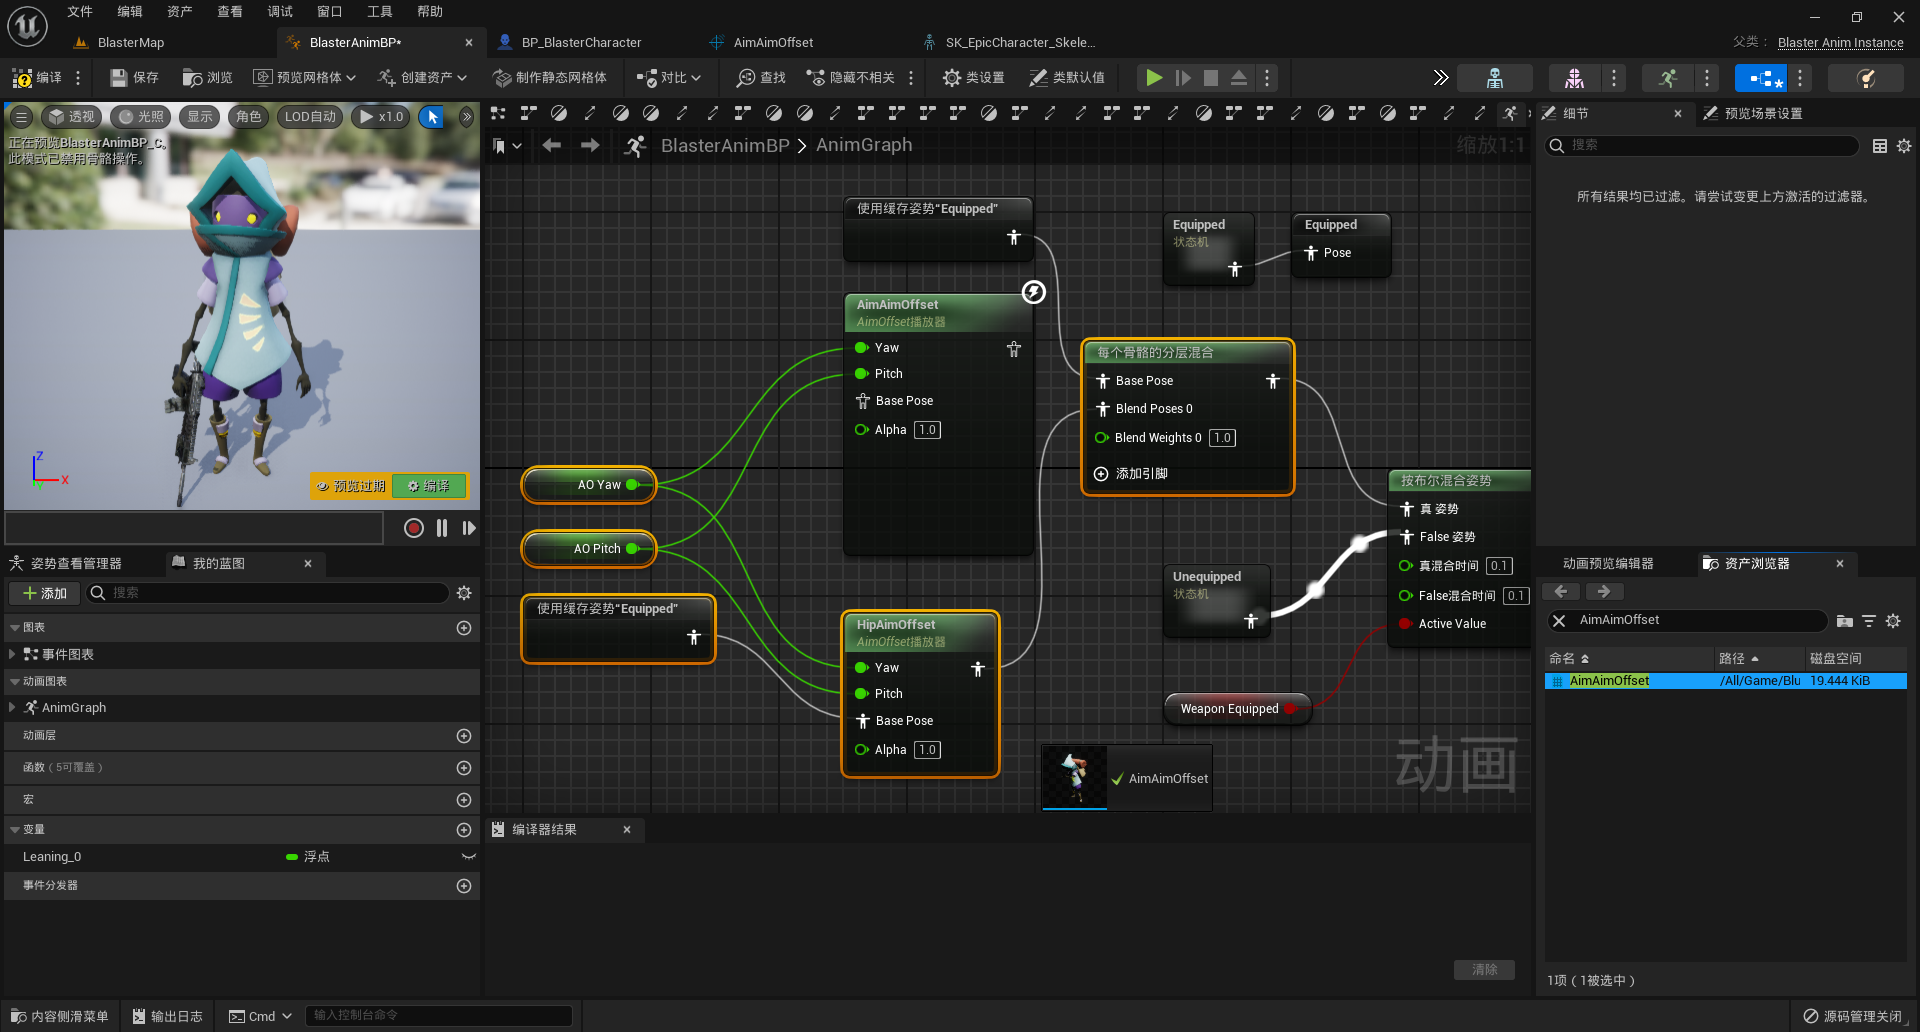Screen dimensions: 1920x1032
Task: Click the Make Static Mesh (制作静态网格体) button
Action: (x=550, y=78)
